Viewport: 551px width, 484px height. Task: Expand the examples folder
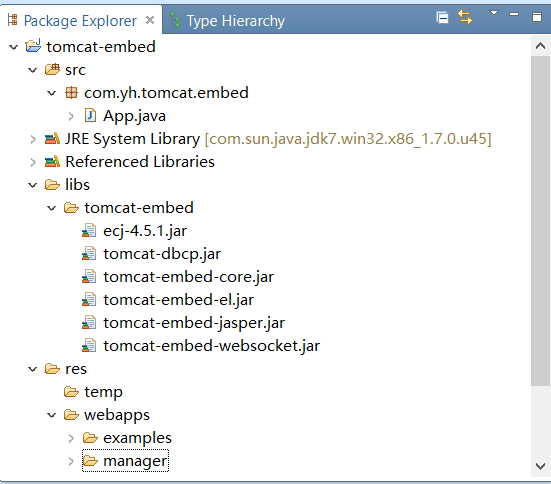tap(71, 438)
